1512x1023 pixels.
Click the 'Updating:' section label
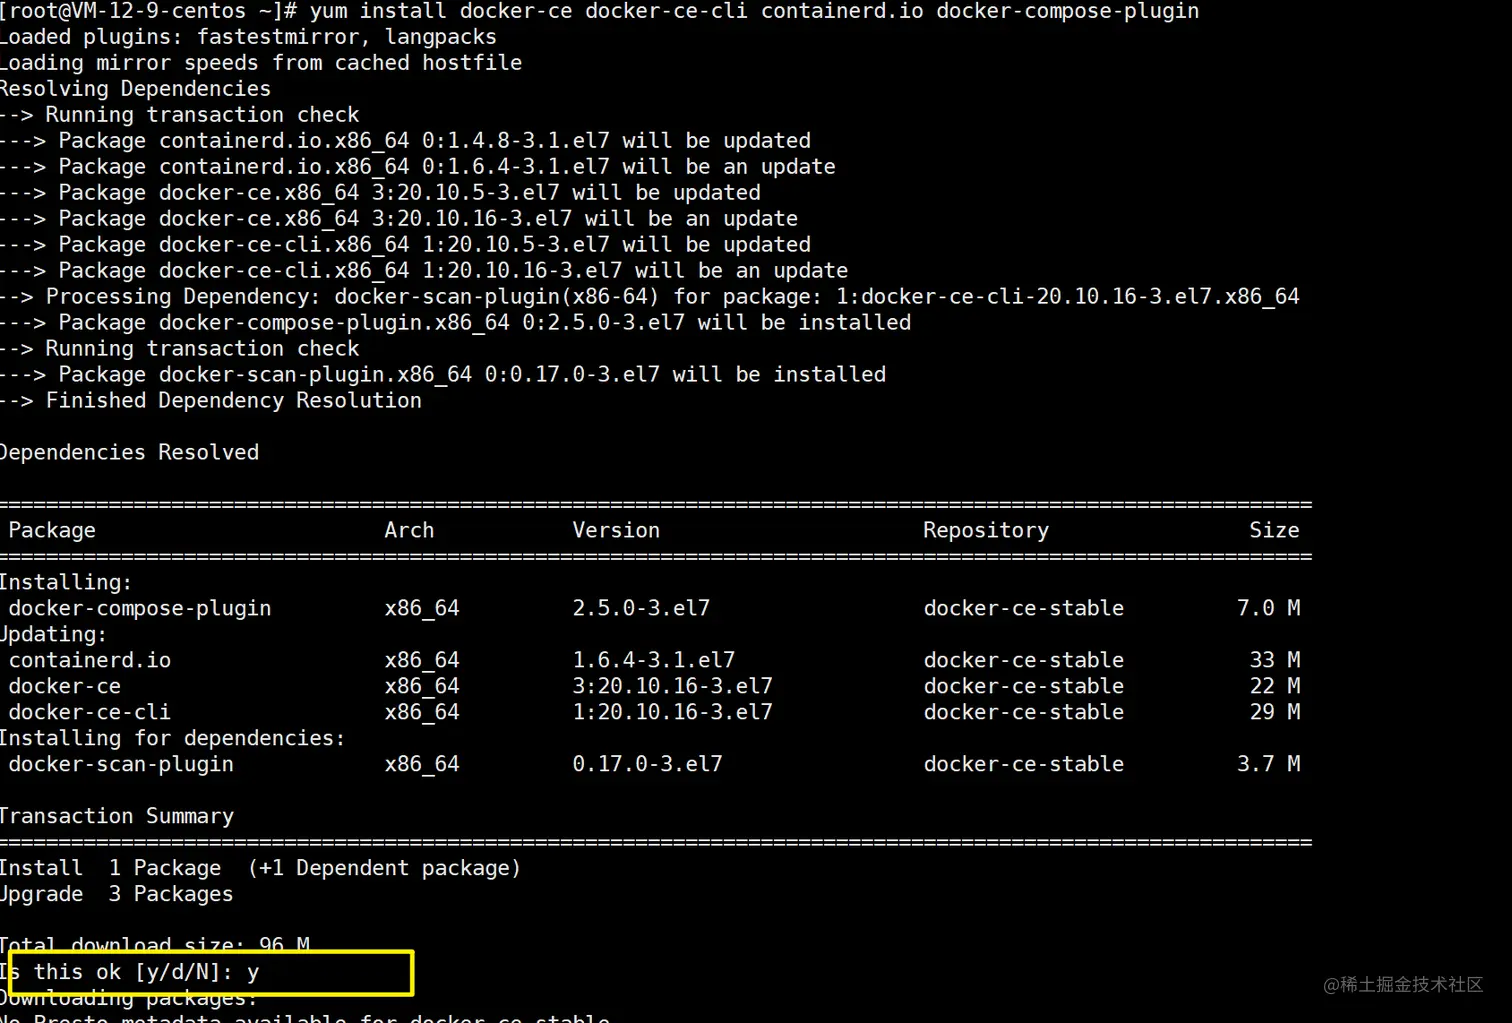[x=53, y=635]
